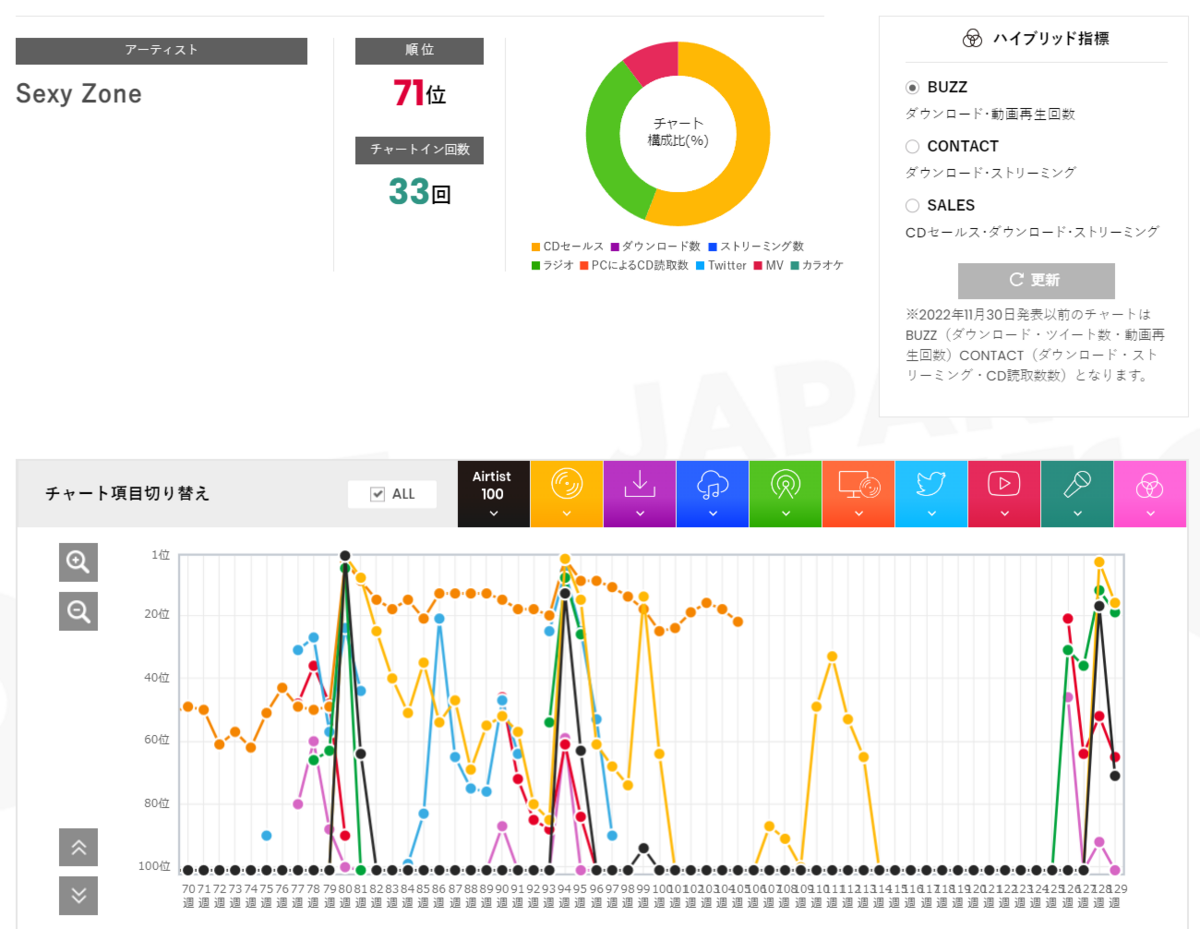Click the Twitter legend color square
This screenshot has width=1200, height=929.
[x=700, y=265]
